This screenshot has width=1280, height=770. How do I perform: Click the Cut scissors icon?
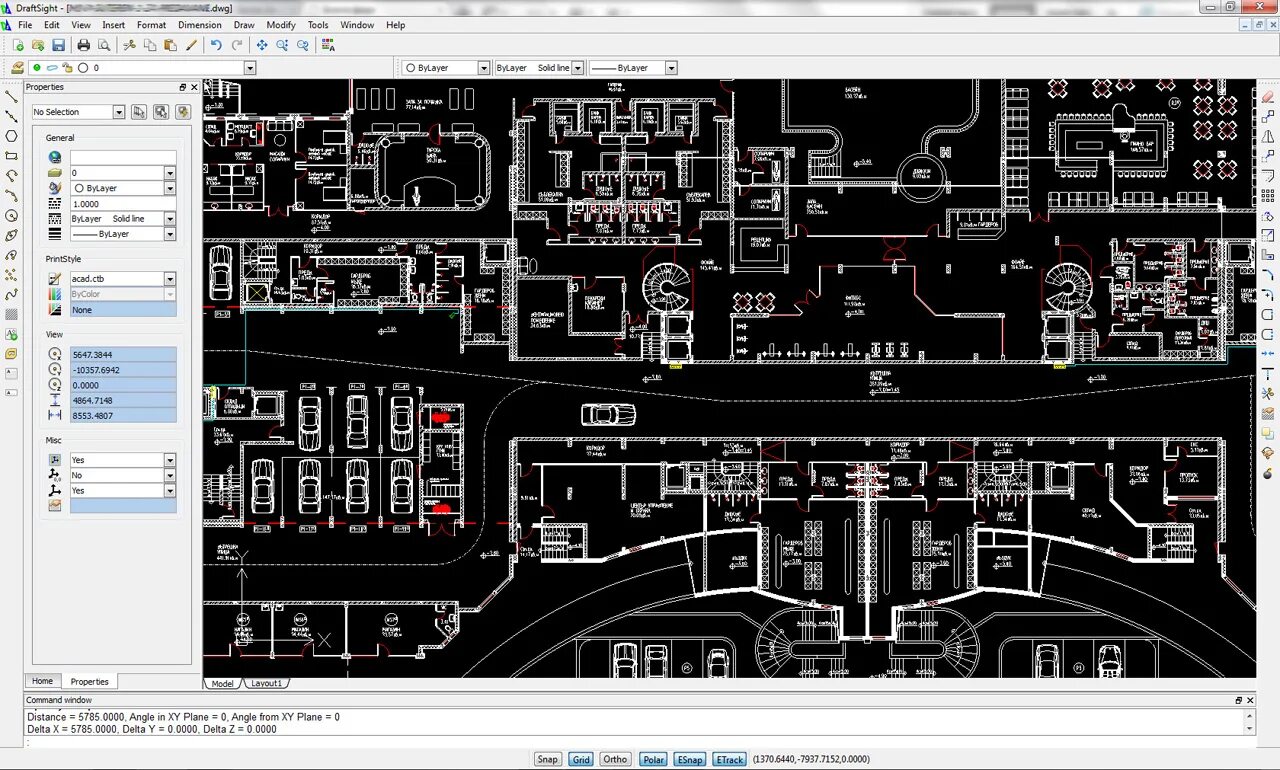click(129, 45)
